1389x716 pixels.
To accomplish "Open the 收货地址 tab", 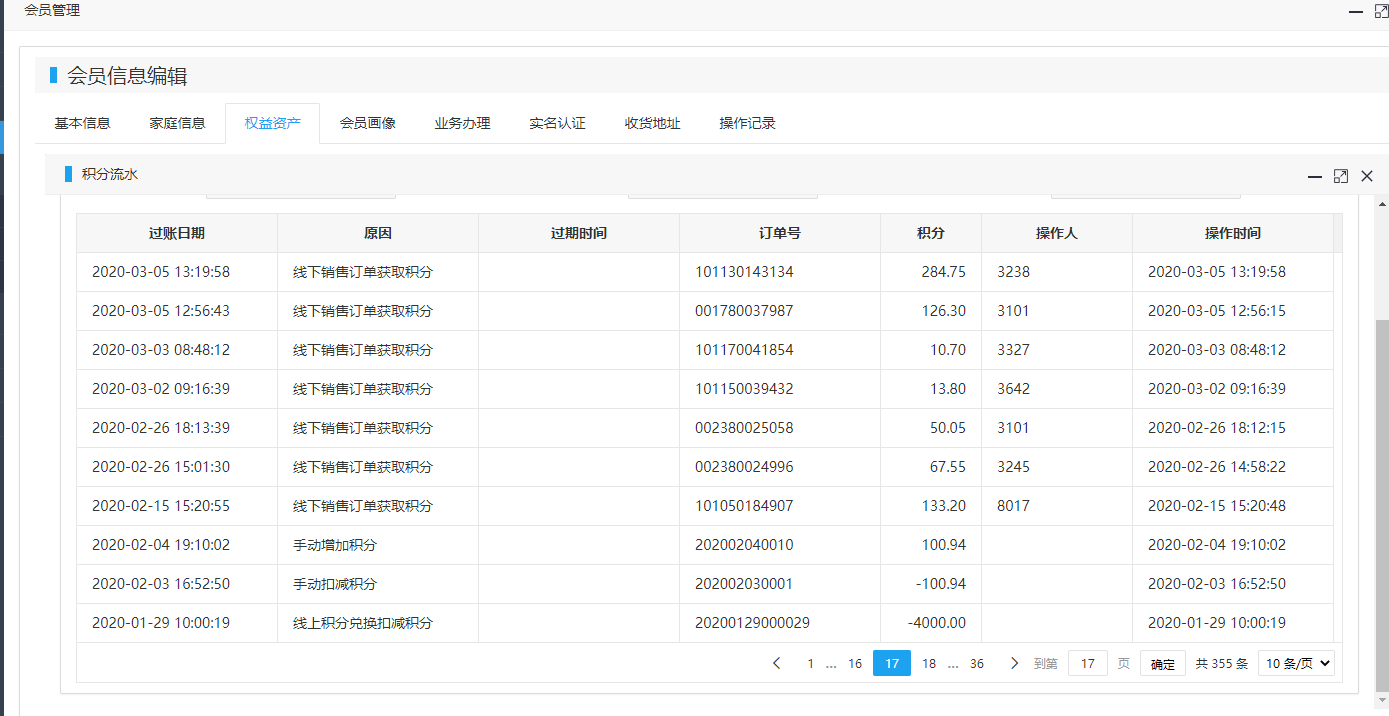I will pos(652,123).
